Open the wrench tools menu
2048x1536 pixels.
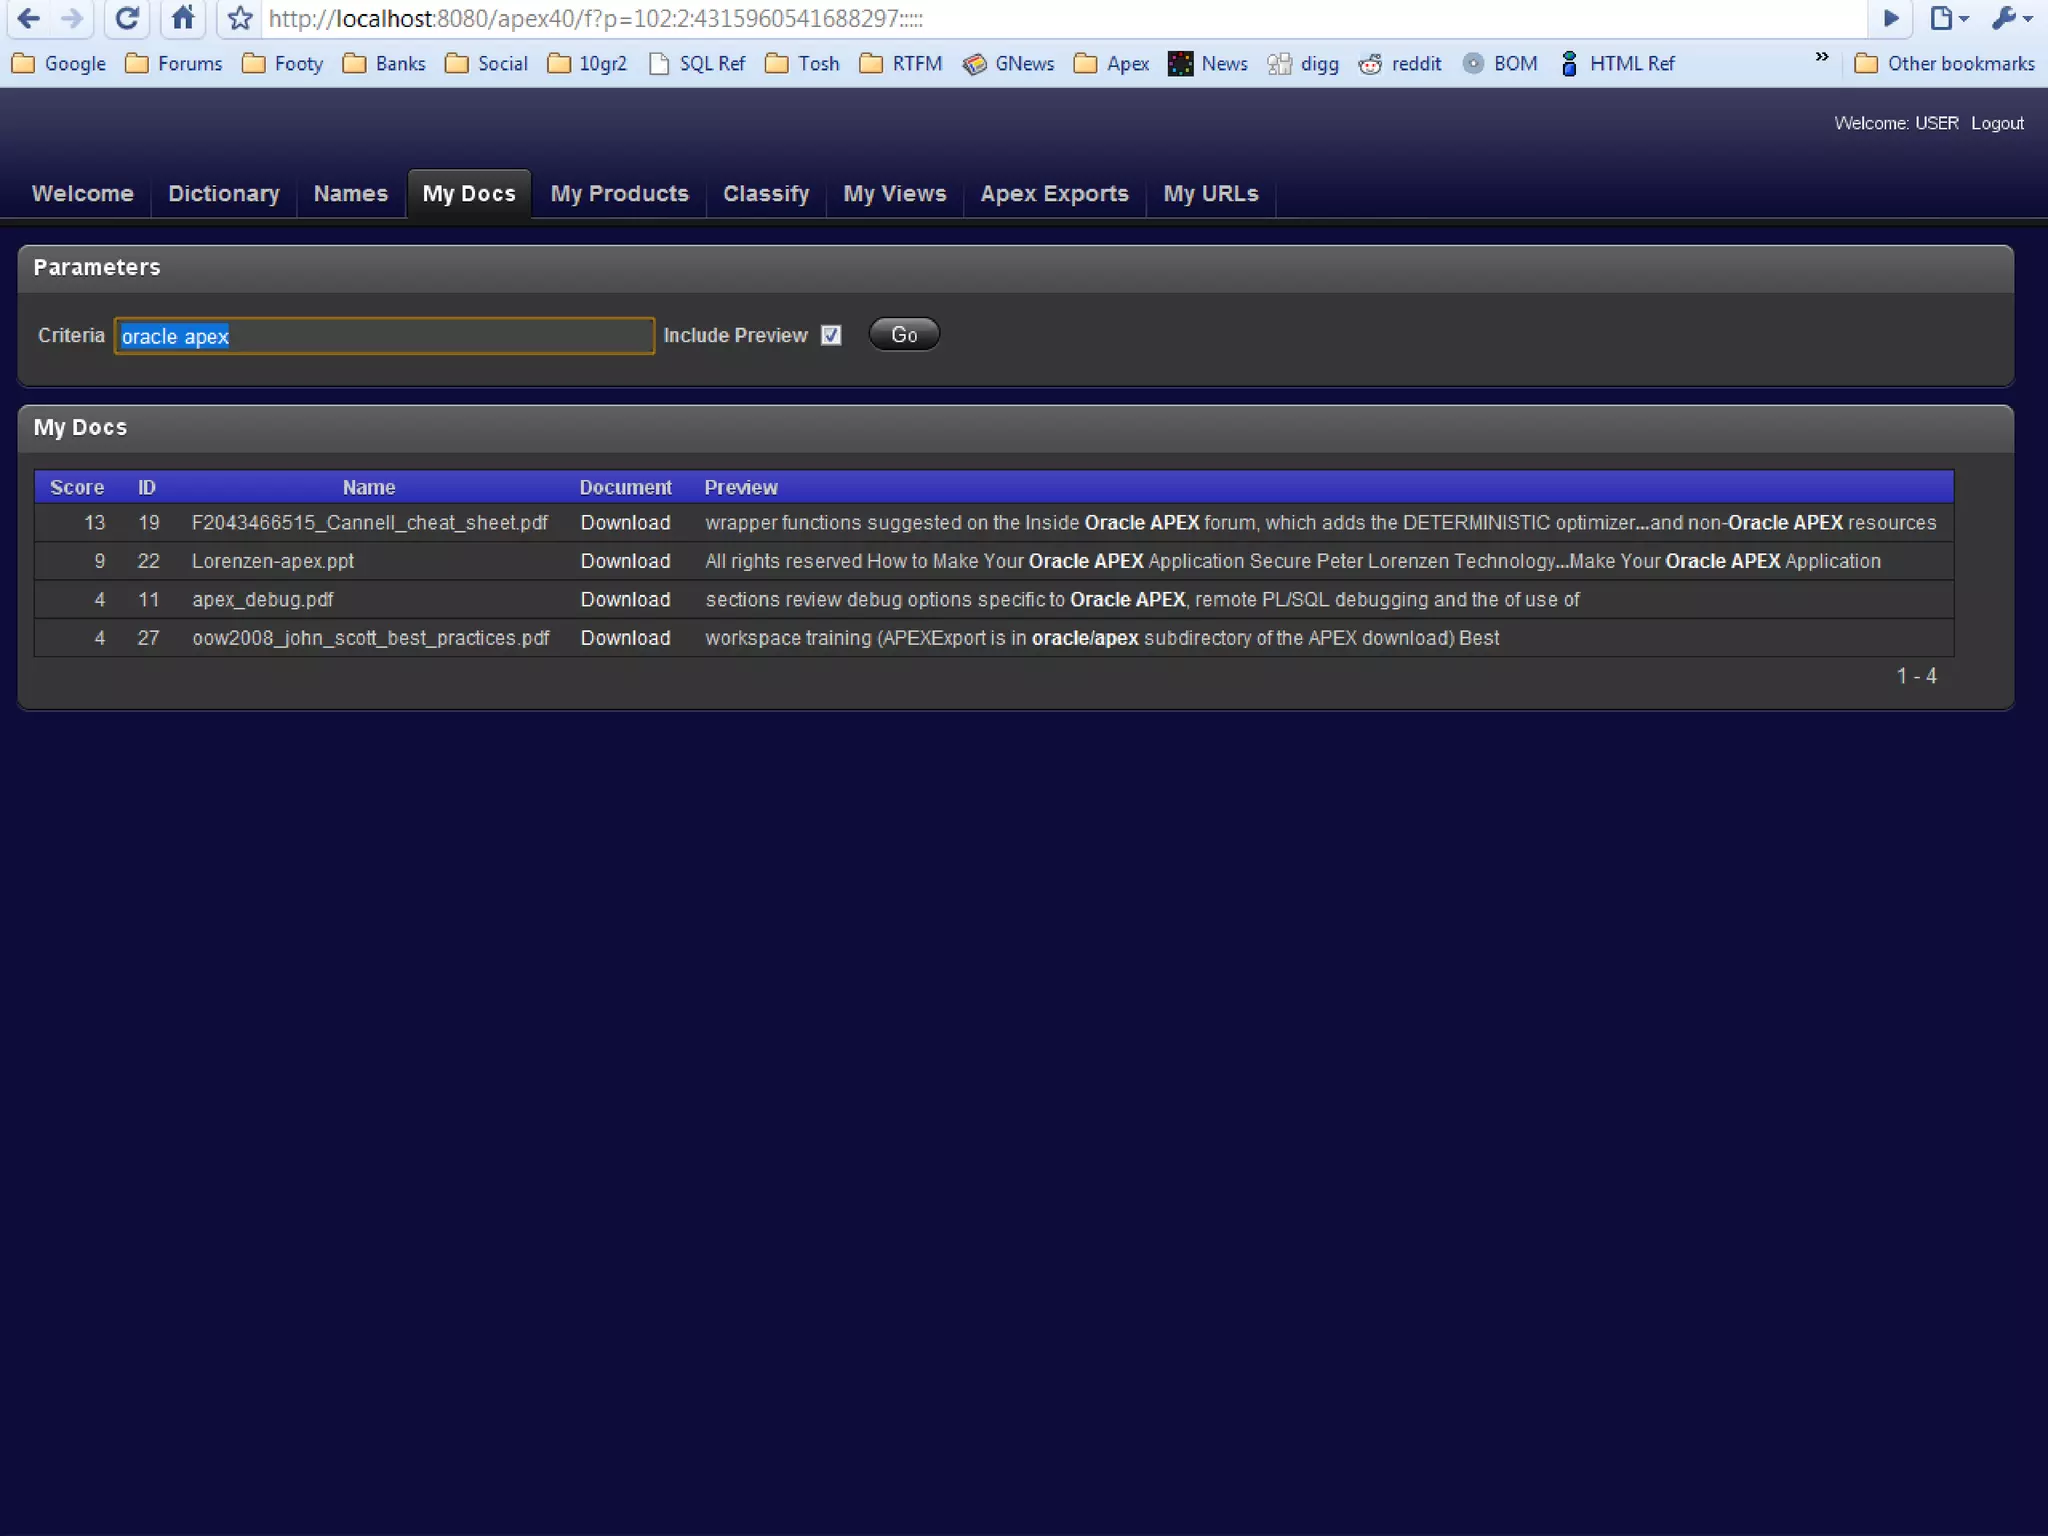(x=2012, y=18)
